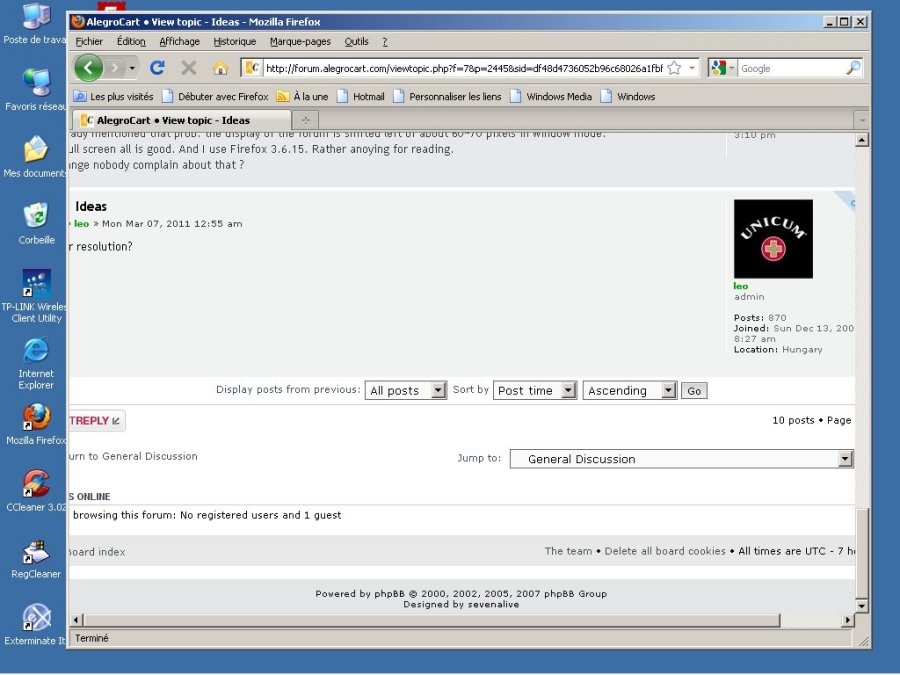The height and width of the screenshot is (675, 900).
Task: Open the 'Post time' sort dropdown
Action: coord(535,391)
